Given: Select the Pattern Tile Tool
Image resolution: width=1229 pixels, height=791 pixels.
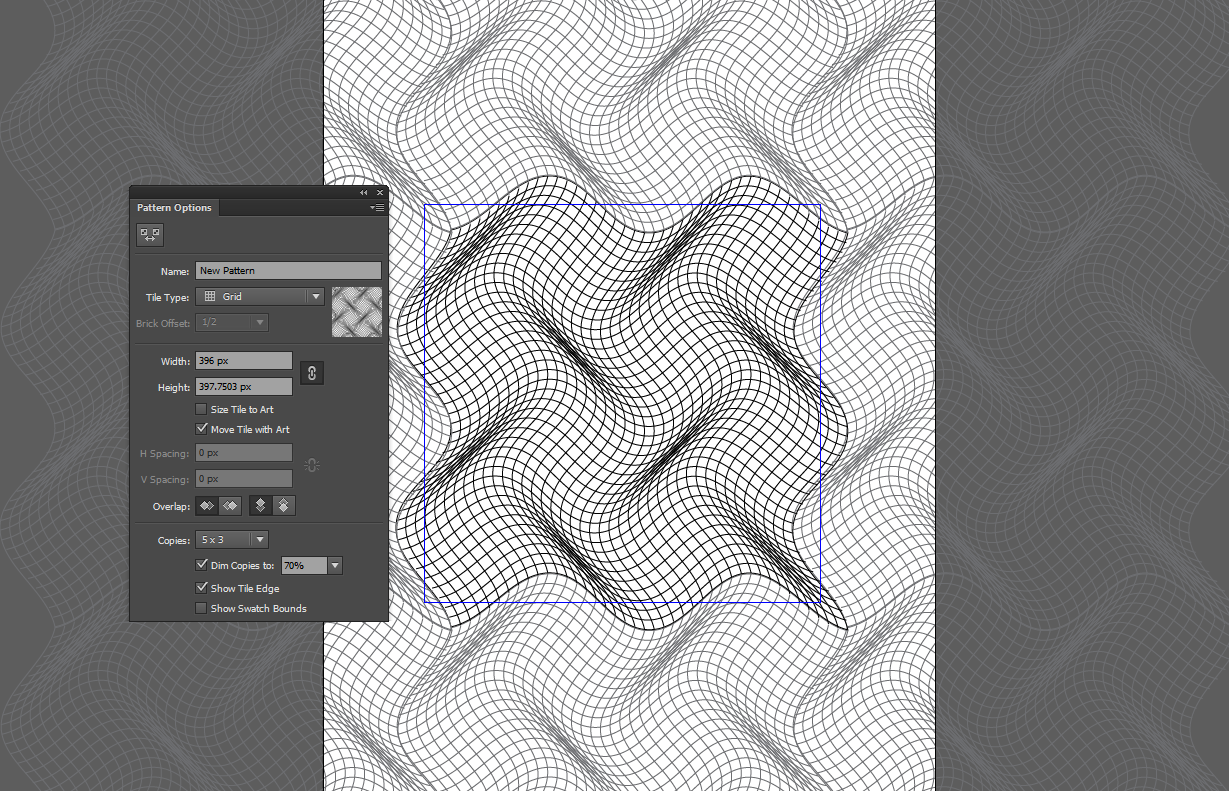Looking at the screenshot, I should 149,234.
